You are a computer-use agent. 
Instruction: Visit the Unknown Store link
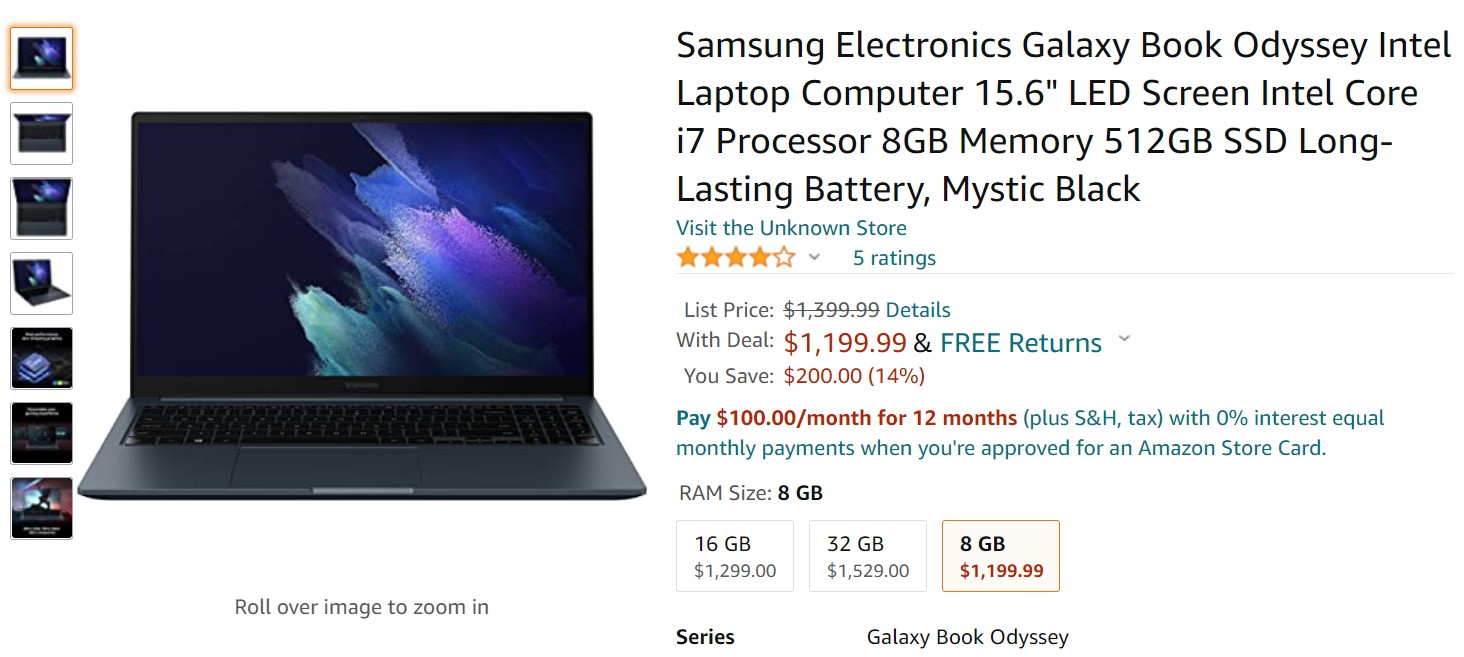pos(791,228)
